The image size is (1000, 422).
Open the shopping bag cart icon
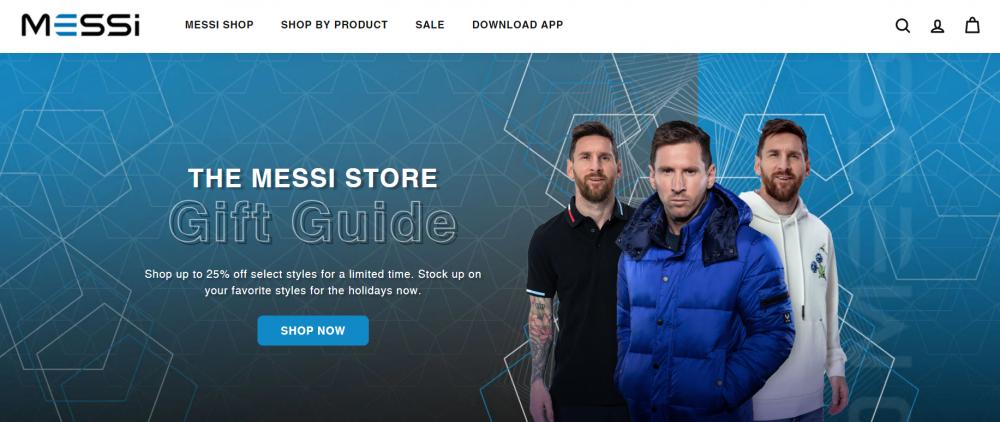click(x=971, y=25)
